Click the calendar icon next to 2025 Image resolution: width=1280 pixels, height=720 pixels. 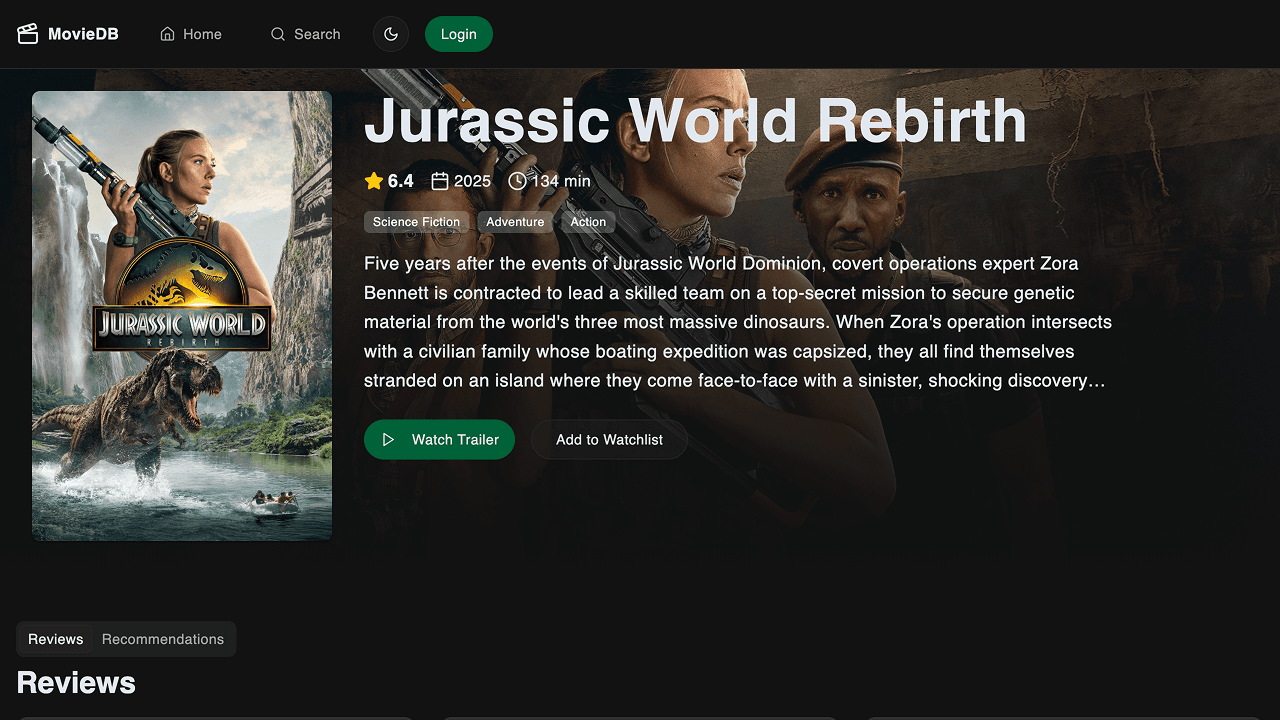coord(439,180)
